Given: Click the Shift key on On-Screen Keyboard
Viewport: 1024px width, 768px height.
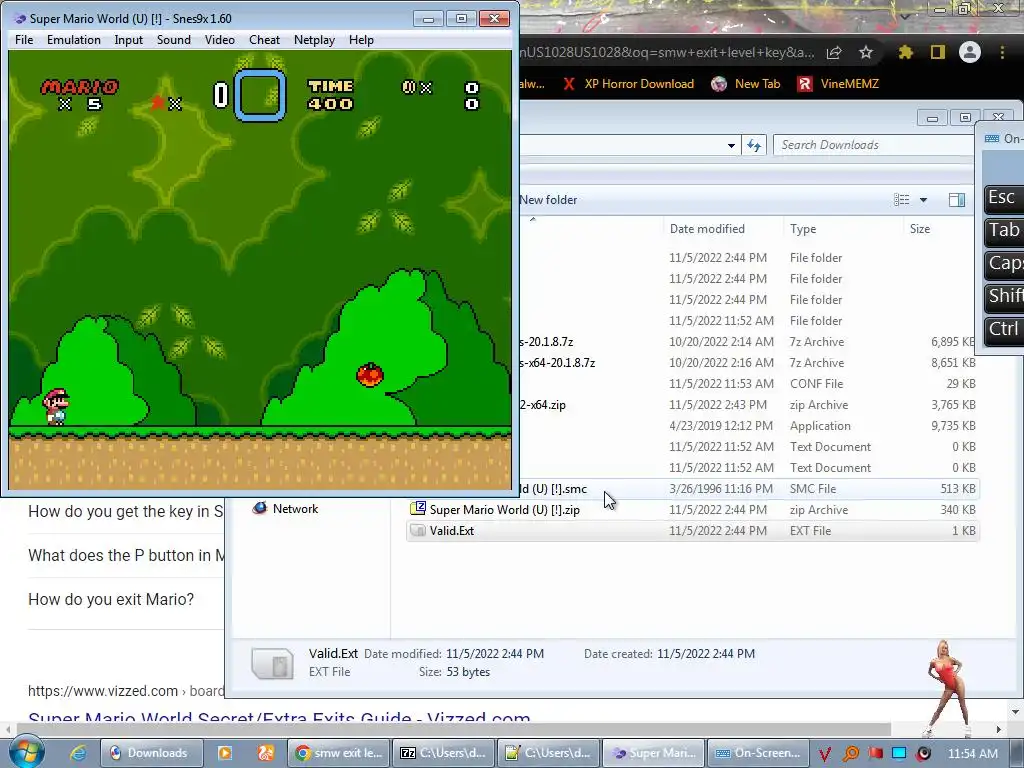Looking at the screenshot, I should pyautogui.click(x=1004, y=296).
